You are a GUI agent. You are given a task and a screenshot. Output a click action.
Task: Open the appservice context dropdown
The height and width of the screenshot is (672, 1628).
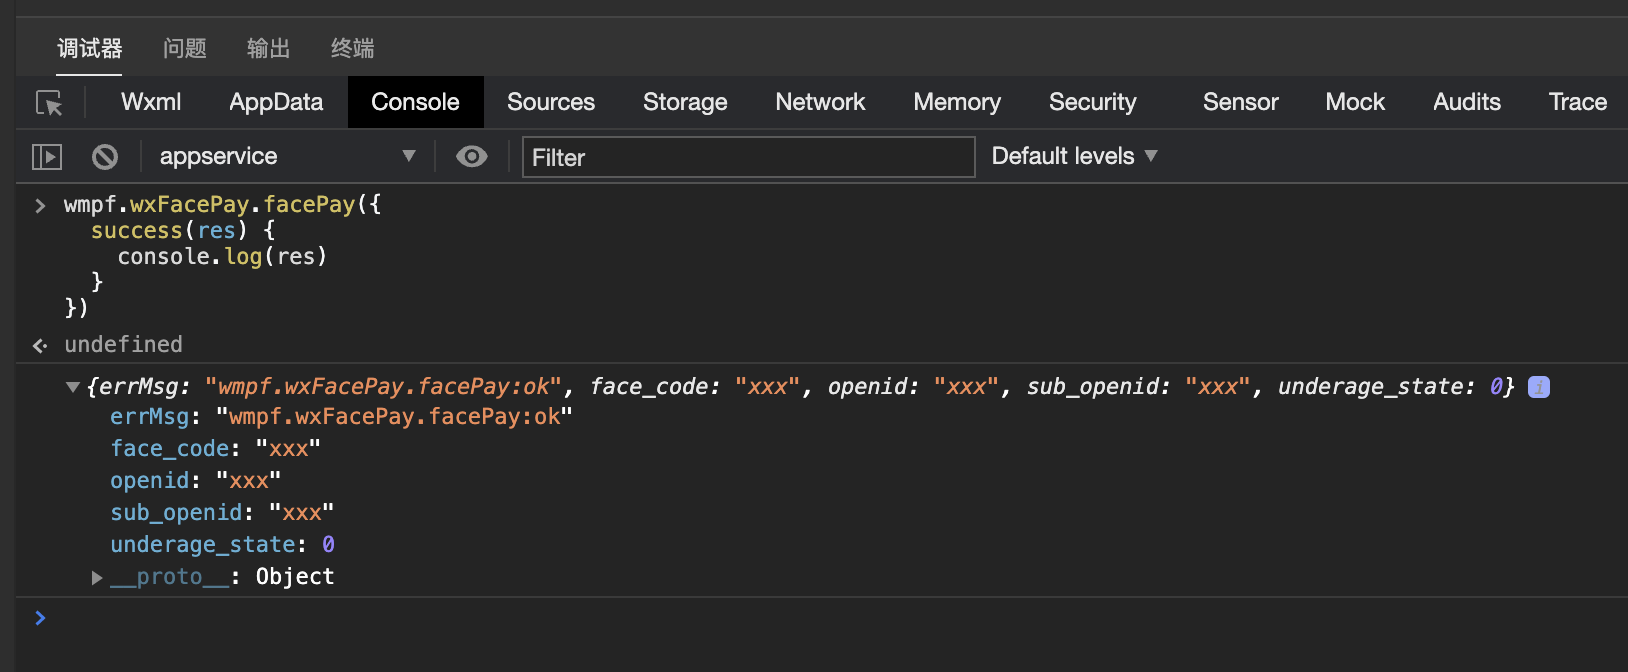coord(286,157)
